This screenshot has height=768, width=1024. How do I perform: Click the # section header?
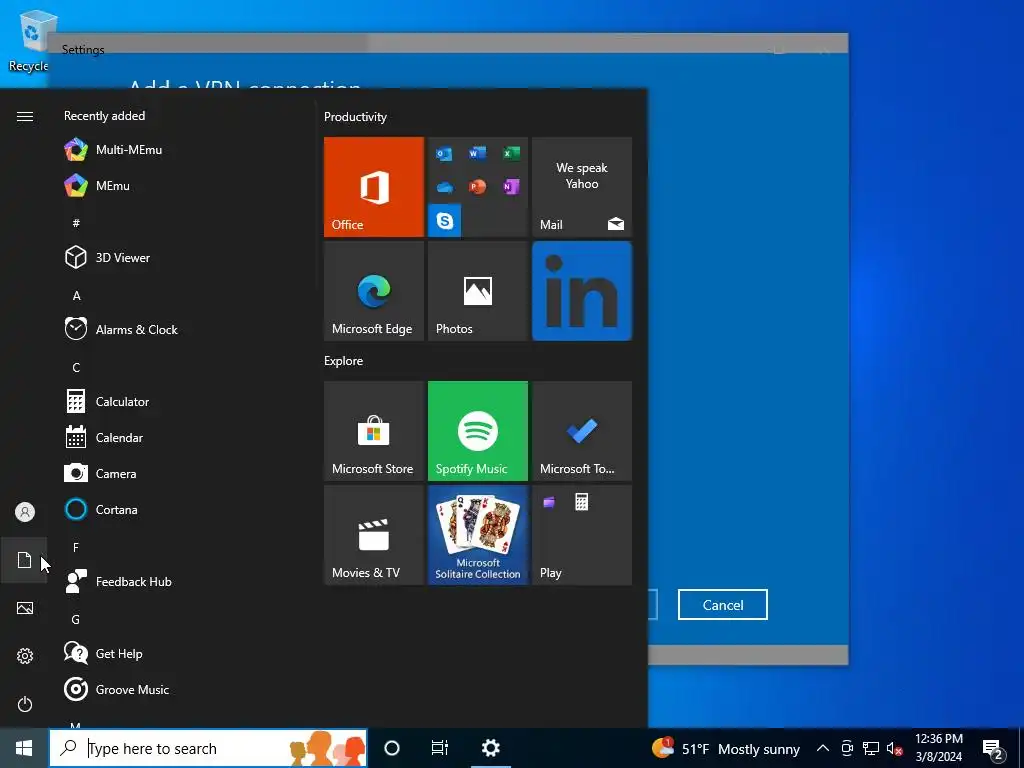[76, 223]
